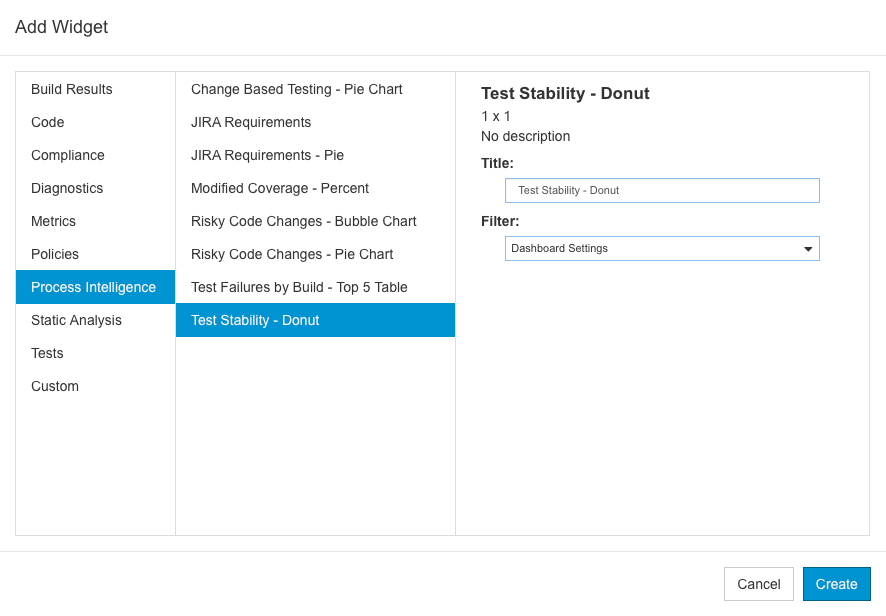
Task: Open the Filter dropdown arrow
Action: (807, 249)
